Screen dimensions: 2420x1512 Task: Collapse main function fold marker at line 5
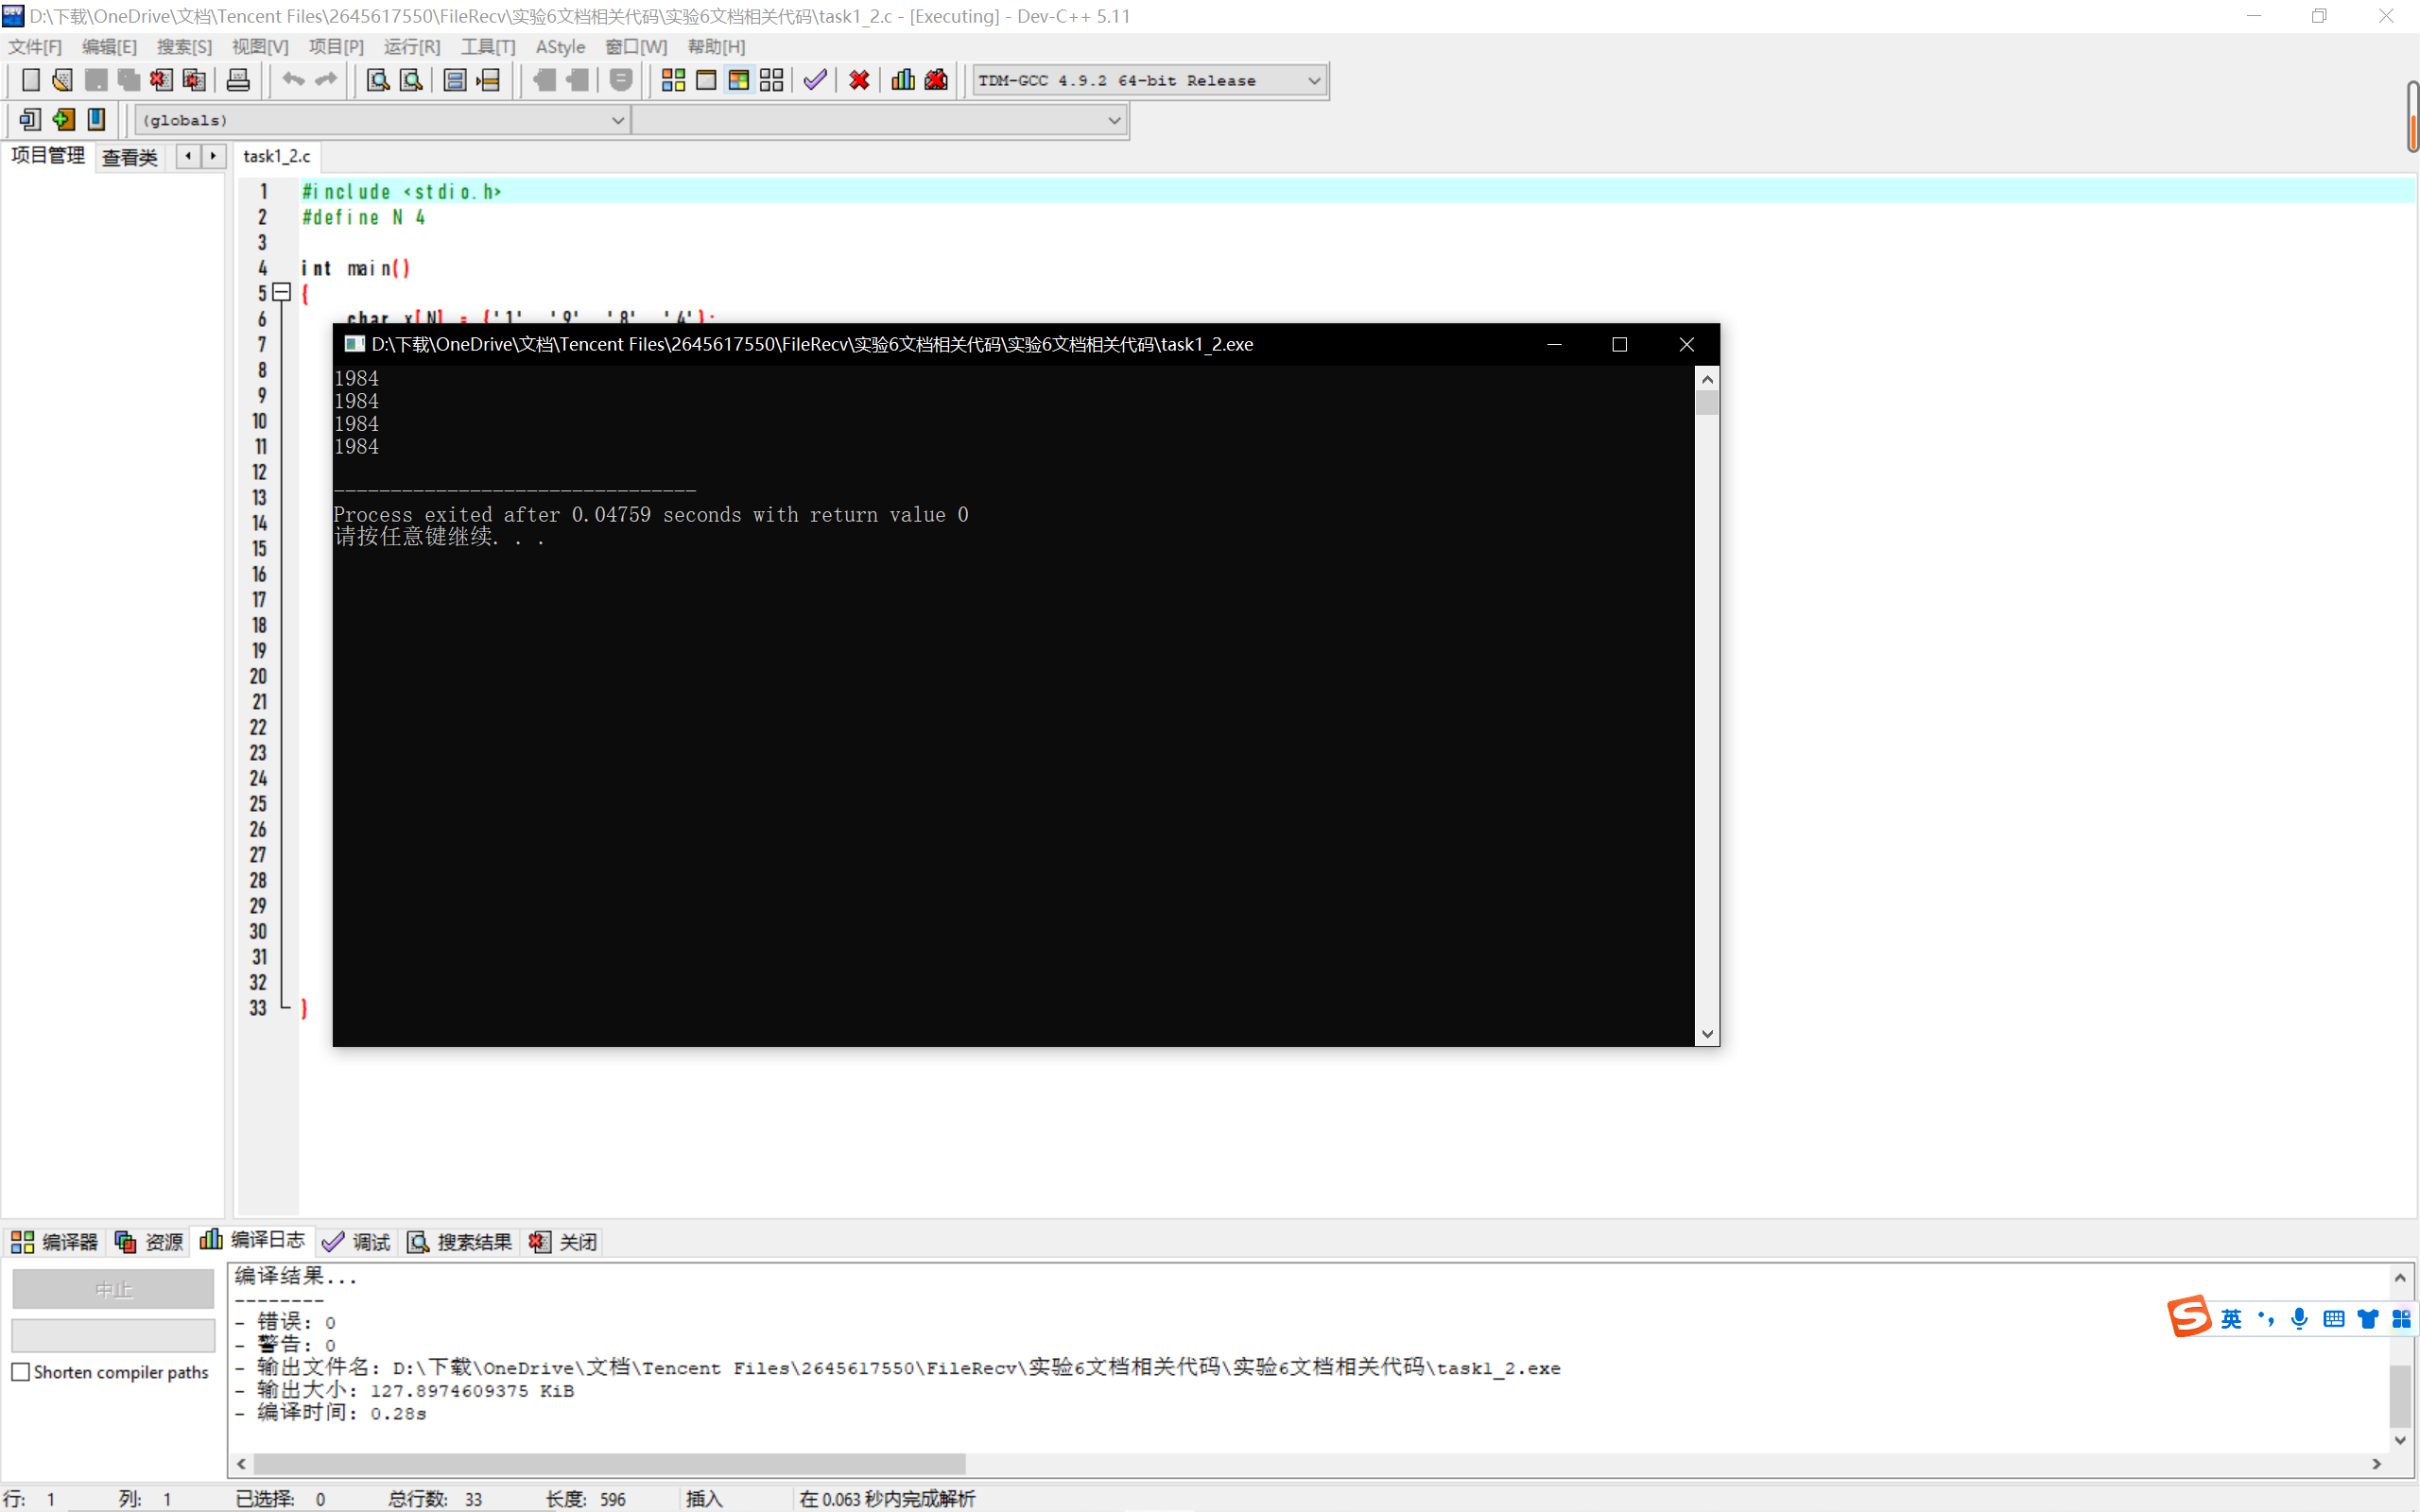coord(282,293)
